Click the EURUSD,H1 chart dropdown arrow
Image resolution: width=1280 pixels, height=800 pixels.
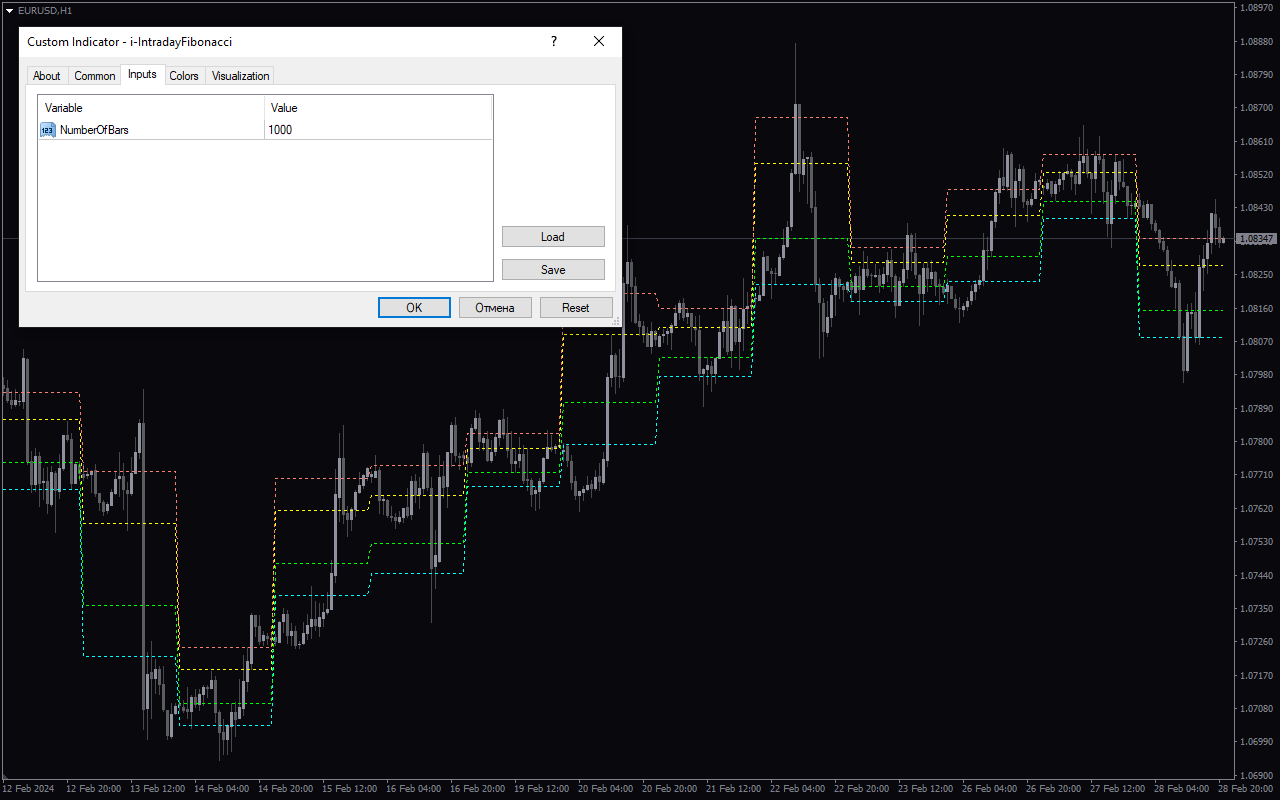pyautogui.click(x=9, y=10)
